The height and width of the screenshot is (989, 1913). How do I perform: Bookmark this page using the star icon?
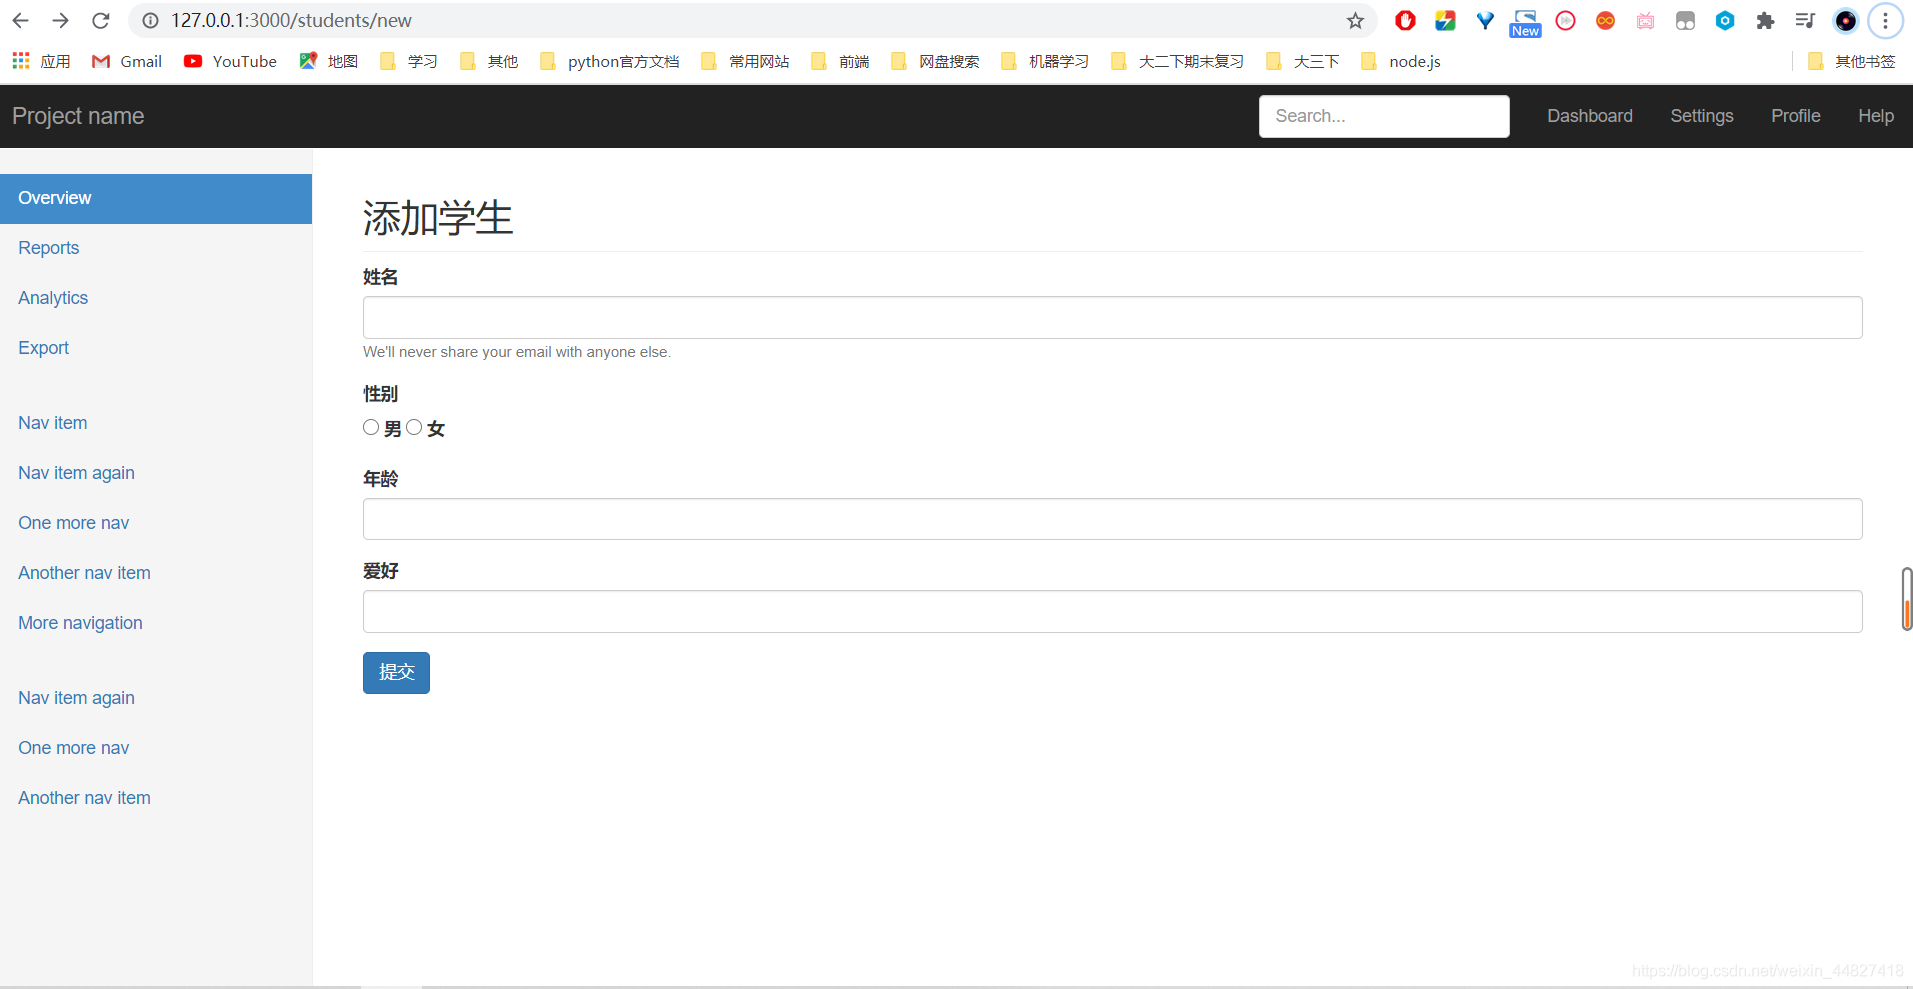click(1355, 20)
